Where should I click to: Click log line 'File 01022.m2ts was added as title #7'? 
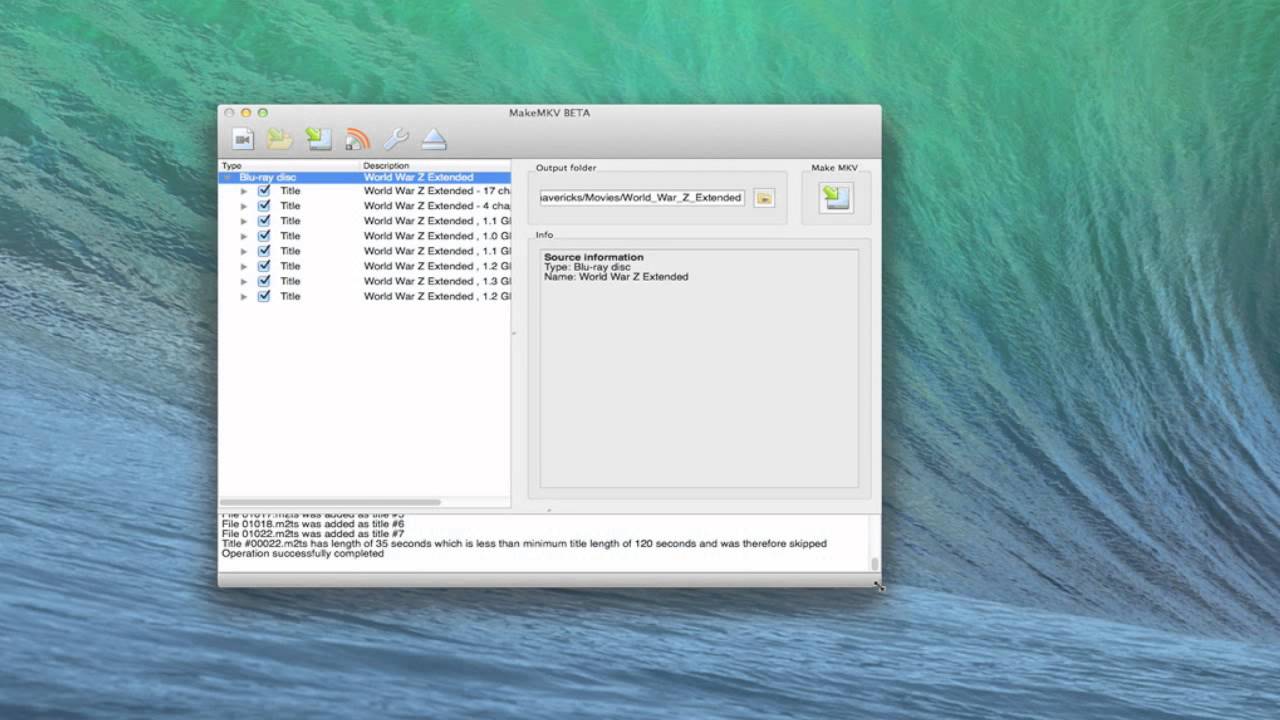coord(313,534)
